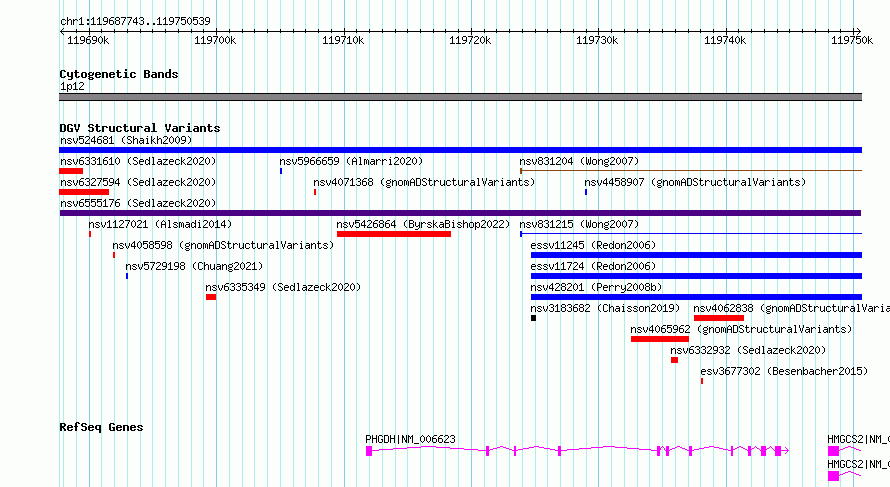This screenshot has height=487, width=890.
Task: Click the nsv3183682 (Chaisson2019) black marker
Action: (533, 318)
